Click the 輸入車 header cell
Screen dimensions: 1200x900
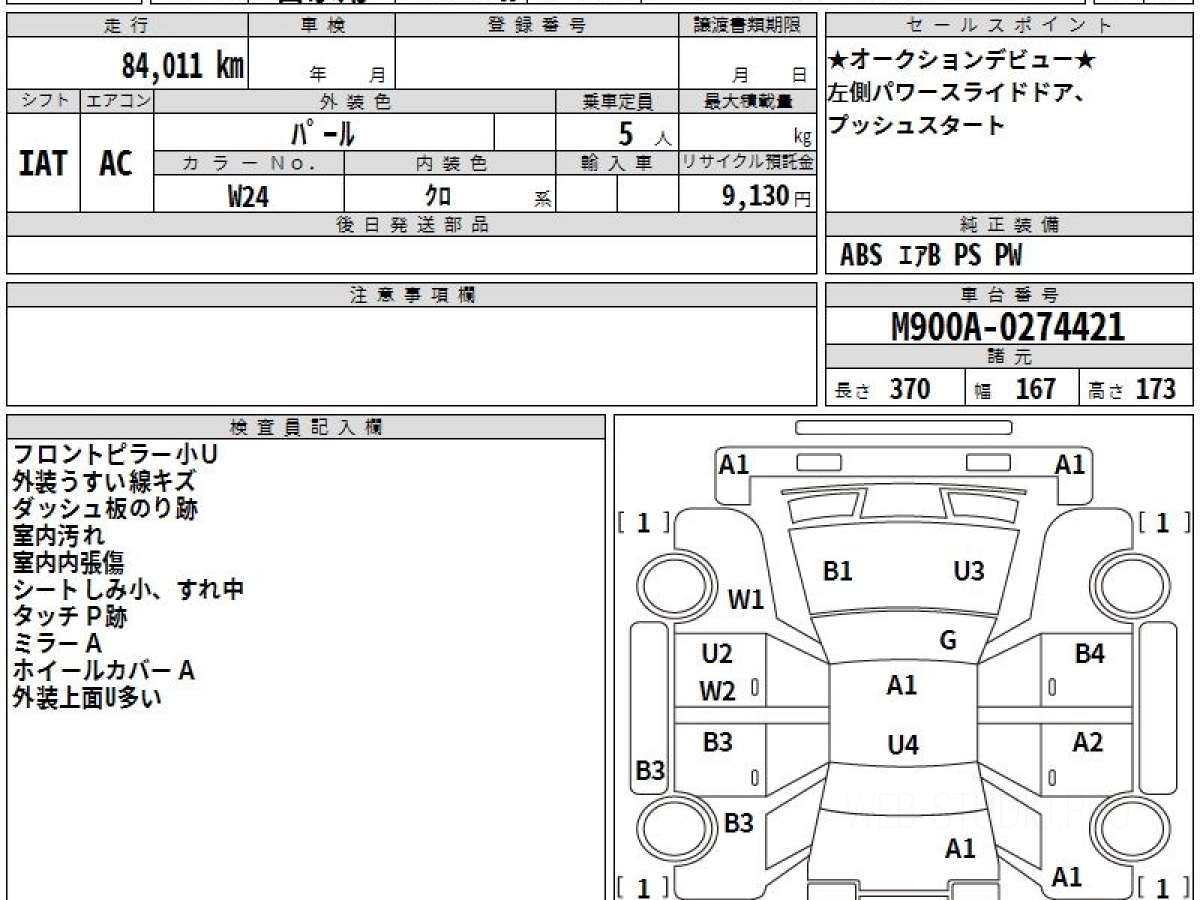[617, 163]
